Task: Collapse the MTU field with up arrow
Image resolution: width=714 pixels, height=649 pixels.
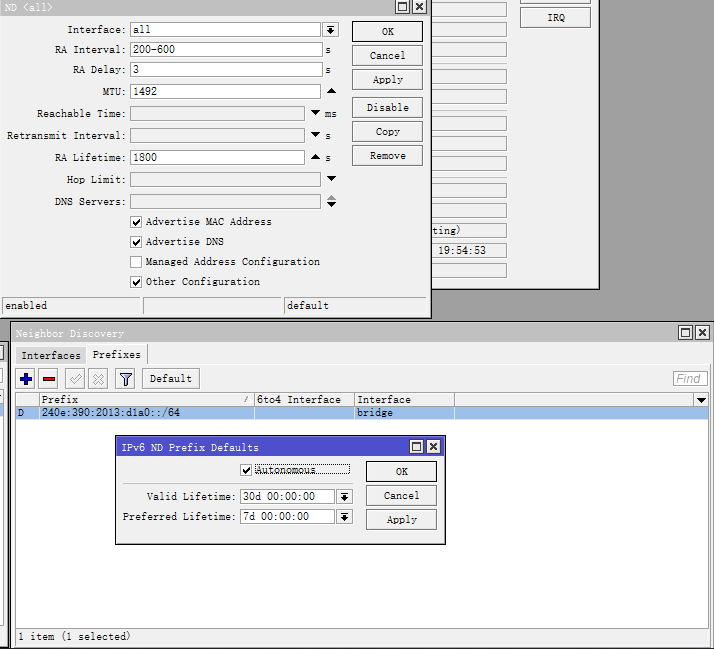Action: [331, 92]
